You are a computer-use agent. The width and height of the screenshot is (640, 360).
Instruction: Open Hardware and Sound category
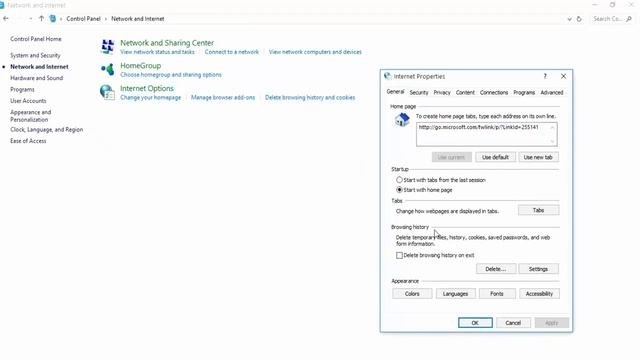(36, 78)
